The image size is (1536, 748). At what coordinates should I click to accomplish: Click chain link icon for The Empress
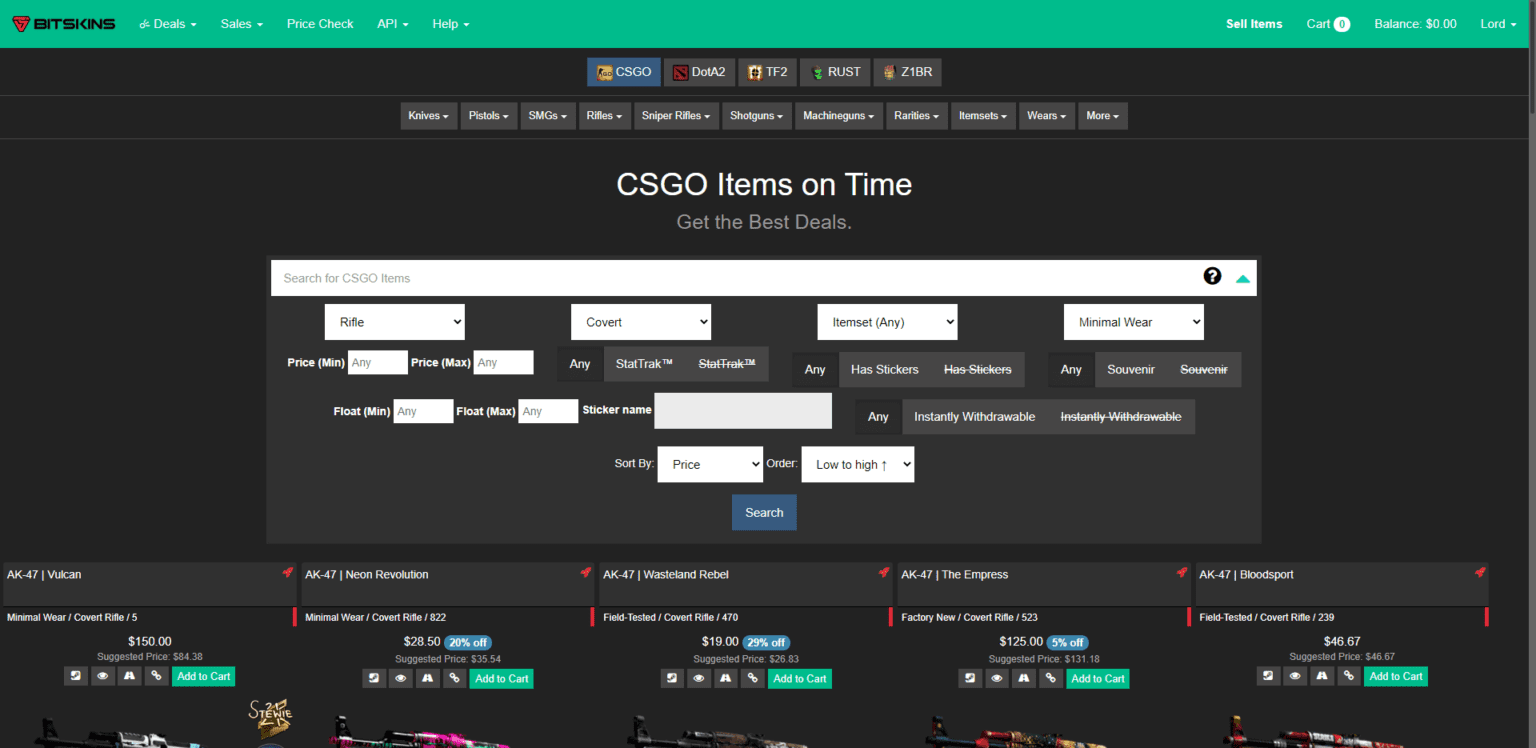(x=1049, y=678)
